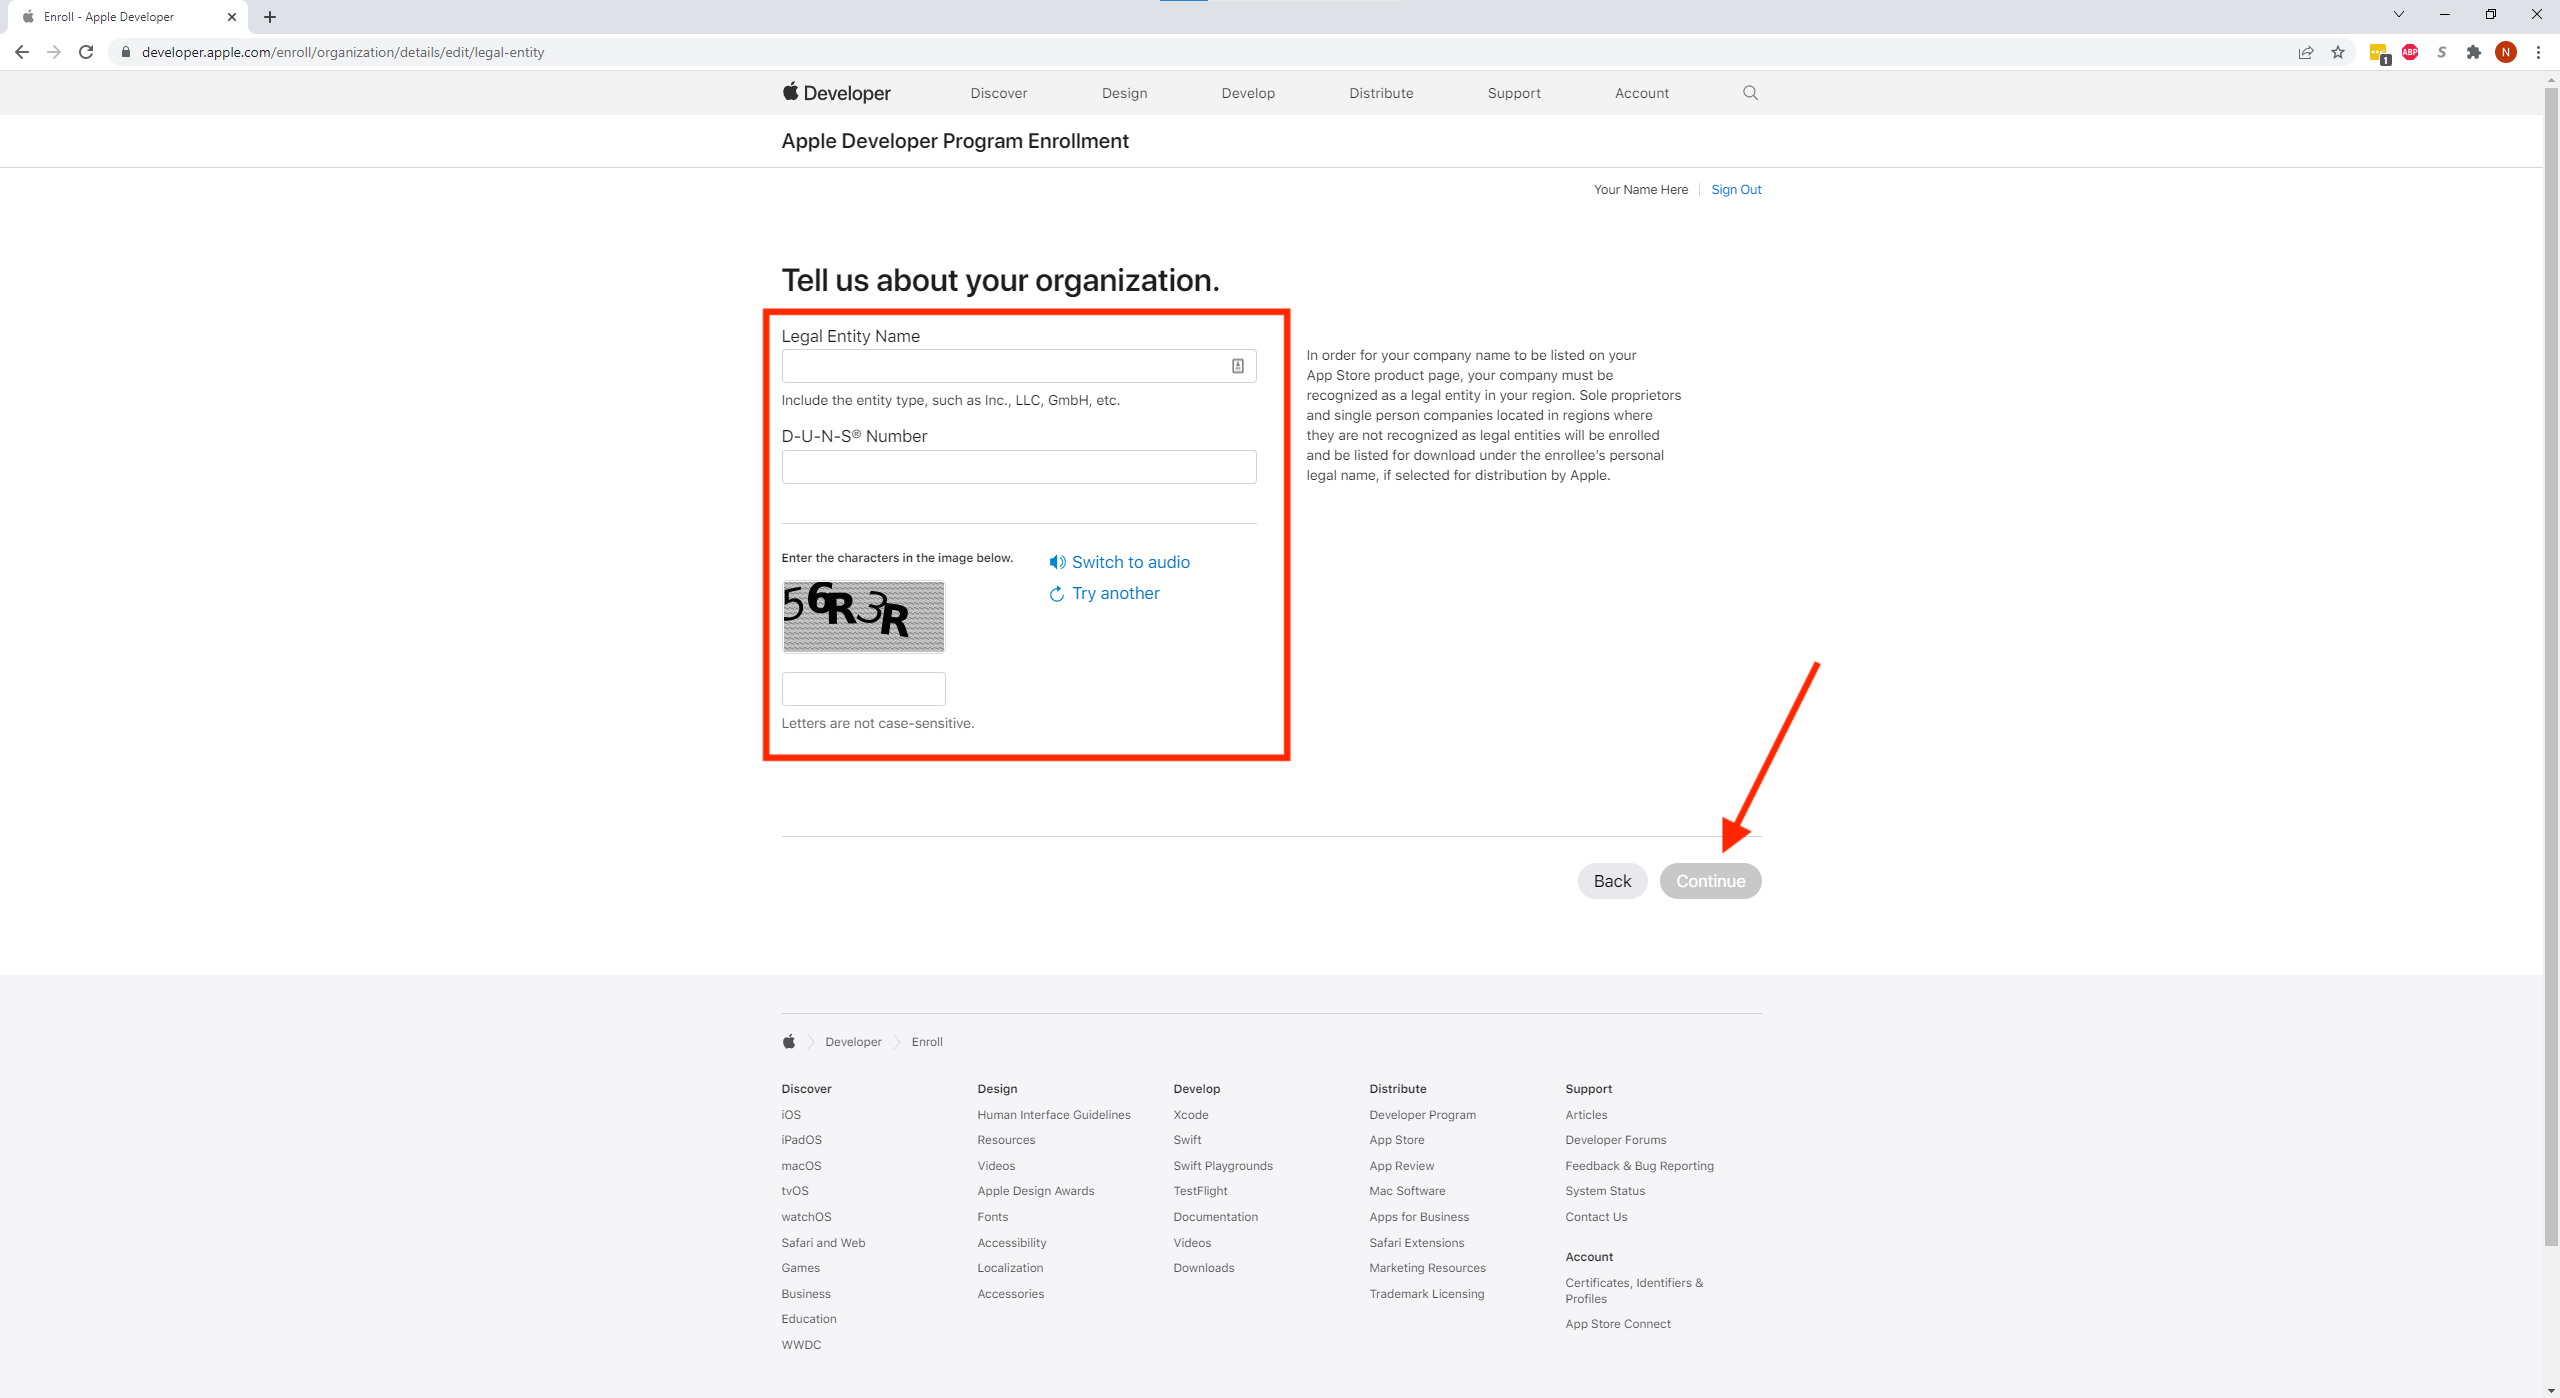Expand the tab search chevron

pyautogui.click(x=2398, y=15)
